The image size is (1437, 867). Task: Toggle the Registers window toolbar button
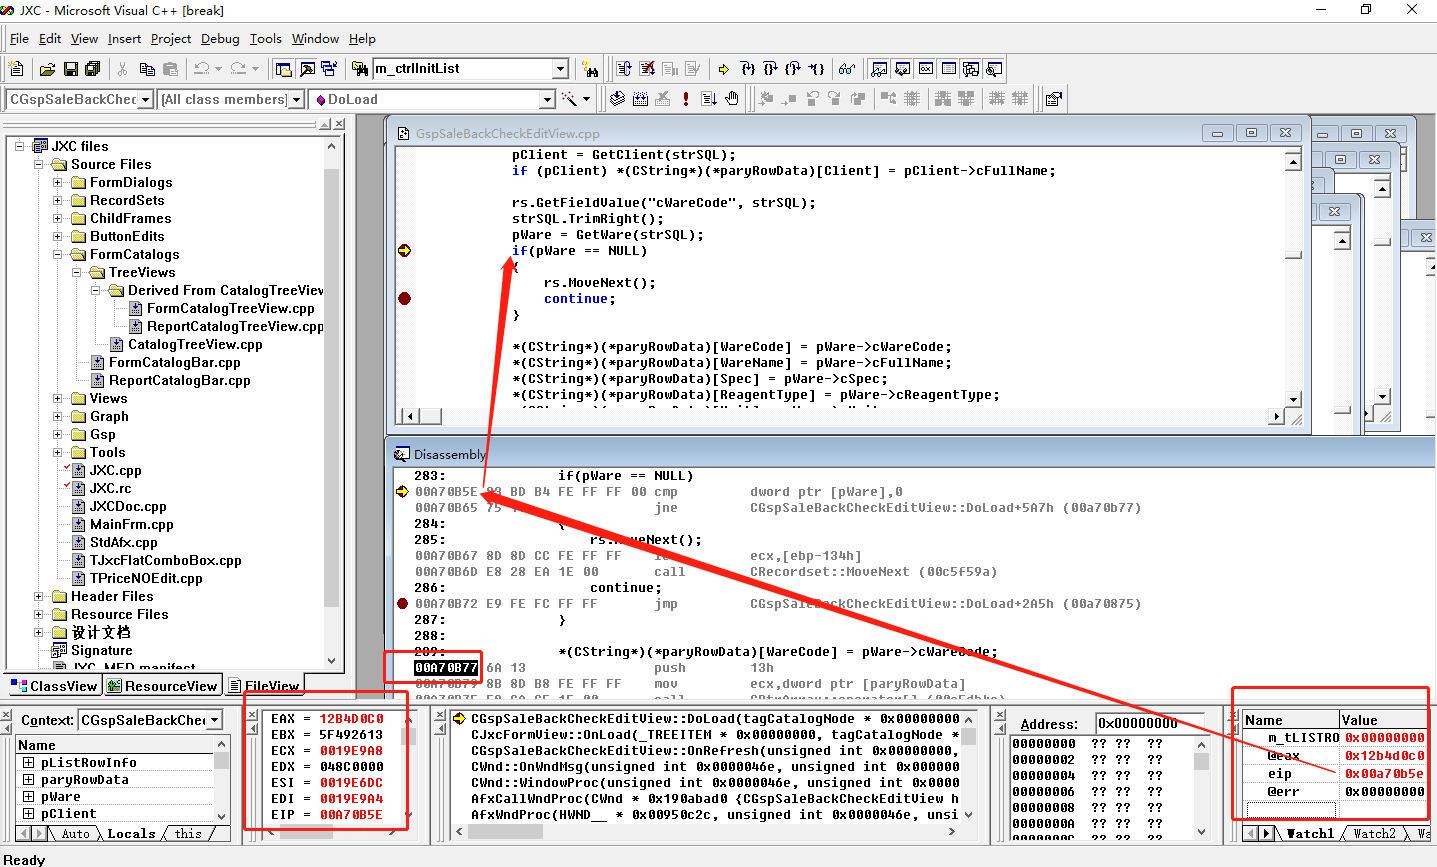(x=926, y=69)
